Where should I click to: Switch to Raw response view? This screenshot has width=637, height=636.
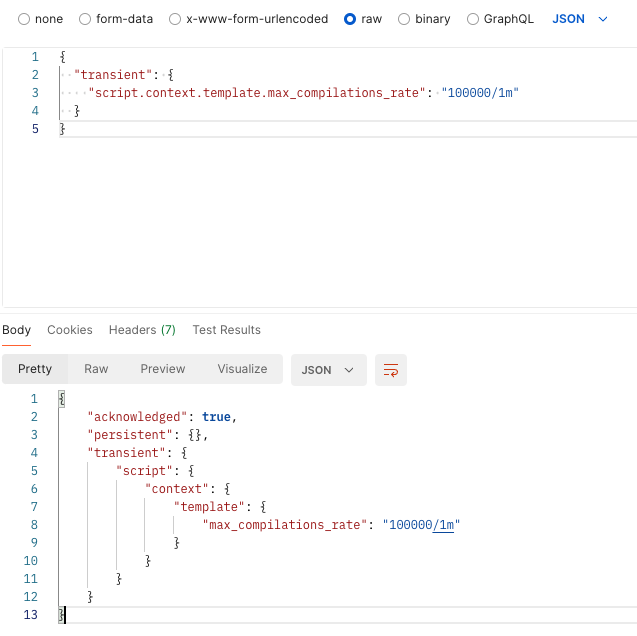pos(96,369)
